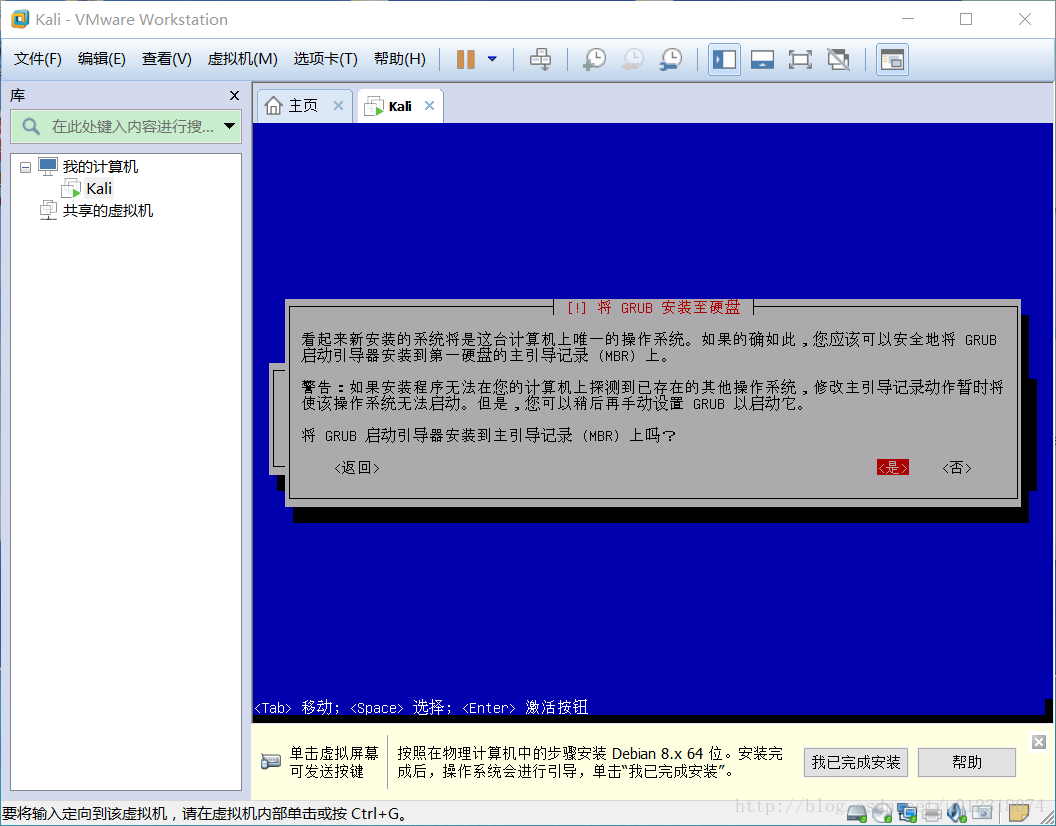This screenshot has height=826, width=1056.
Task: Close the 主页 tab
Action: click(339, 106)
